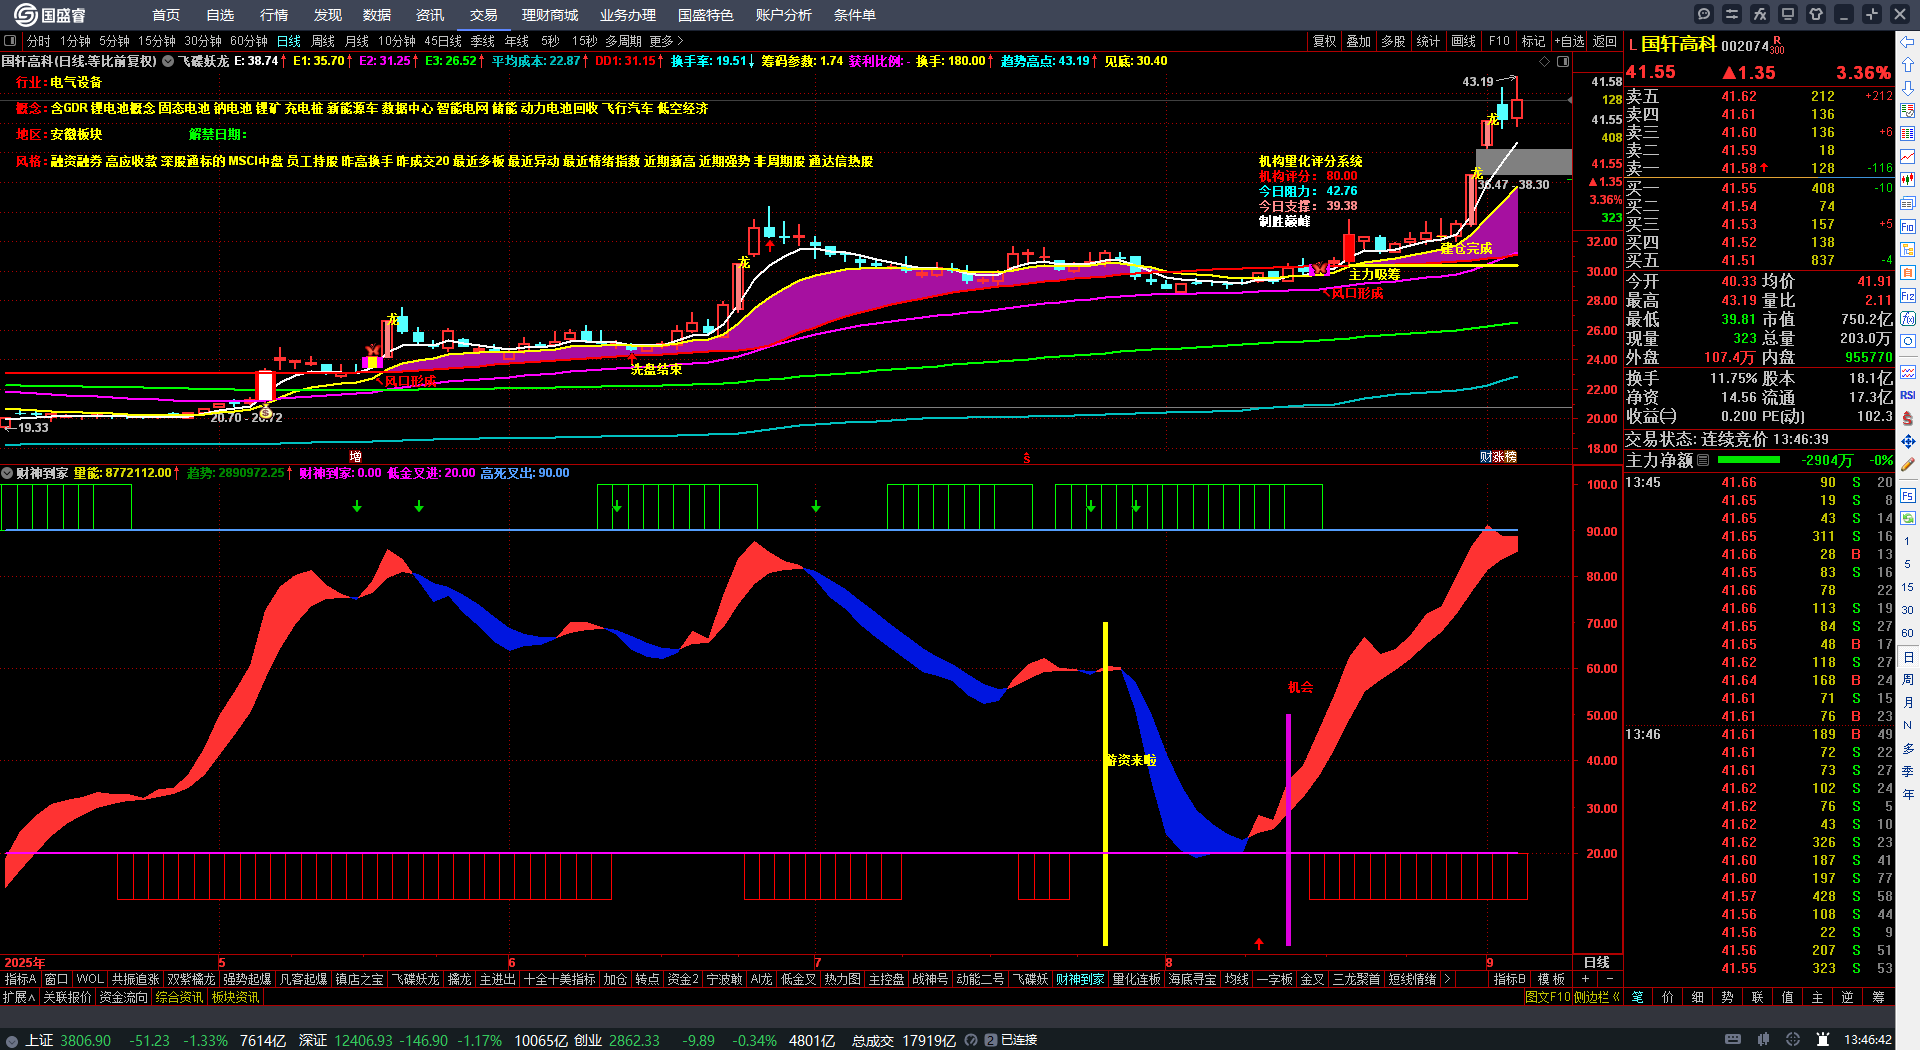Open 资金流向 link

pos(123,997)
